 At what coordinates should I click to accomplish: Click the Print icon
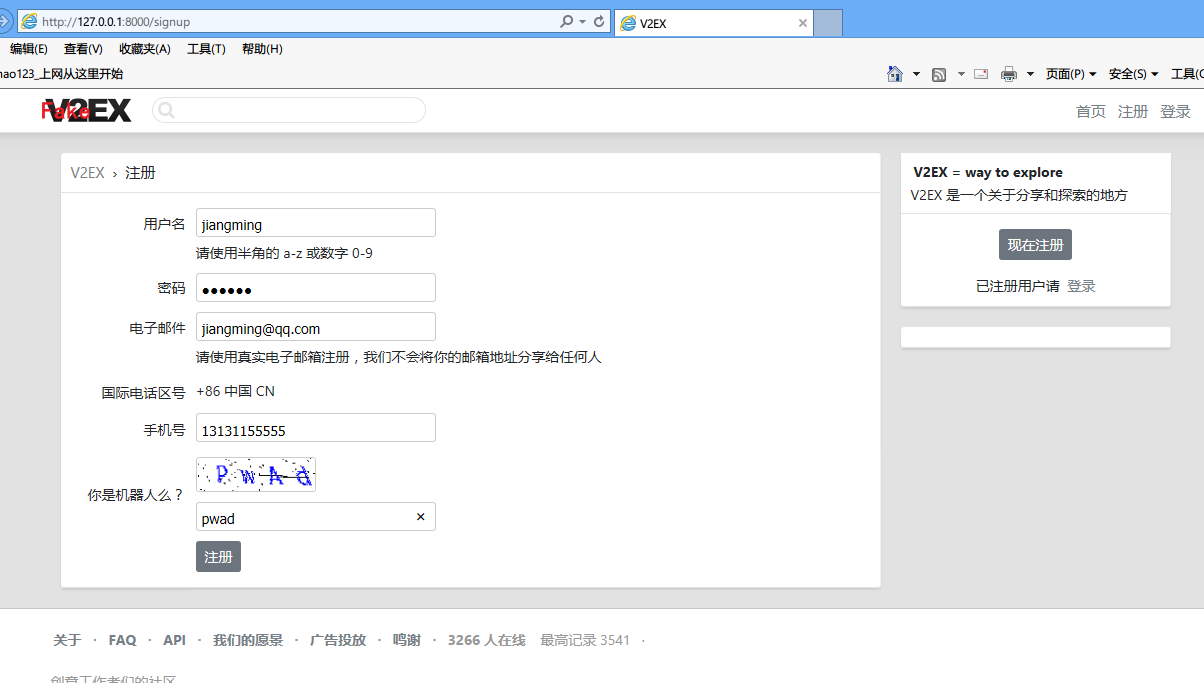coord(1009,74)
